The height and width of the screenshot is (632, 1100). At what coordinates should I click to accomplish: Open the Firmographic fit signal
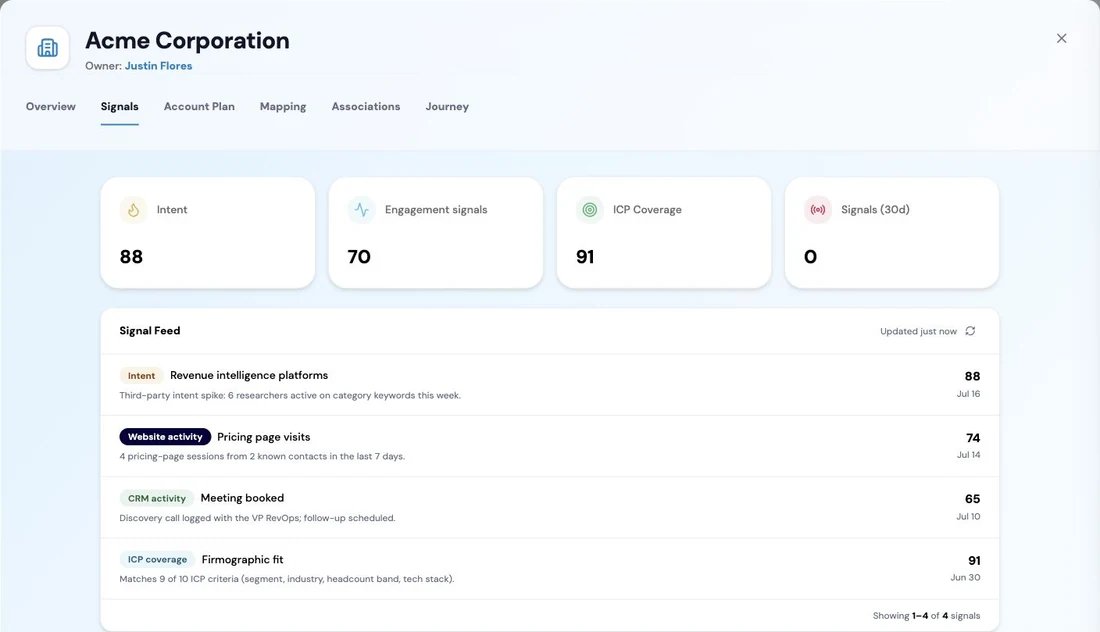[243, 560]
